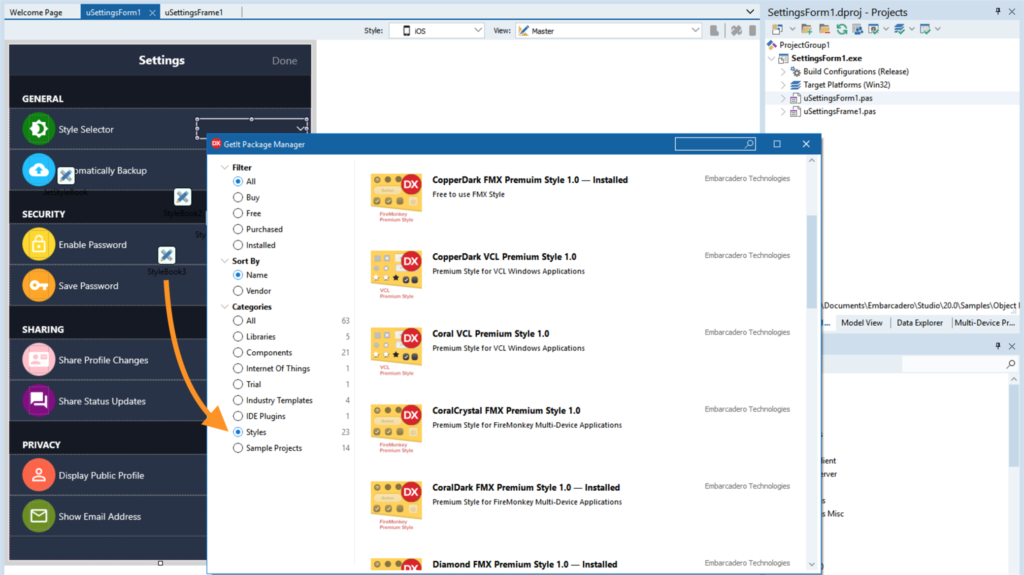Select the Purchased filter radio button
The width and height of the screenshot is (1024, 575).
[x=238, y=229]
